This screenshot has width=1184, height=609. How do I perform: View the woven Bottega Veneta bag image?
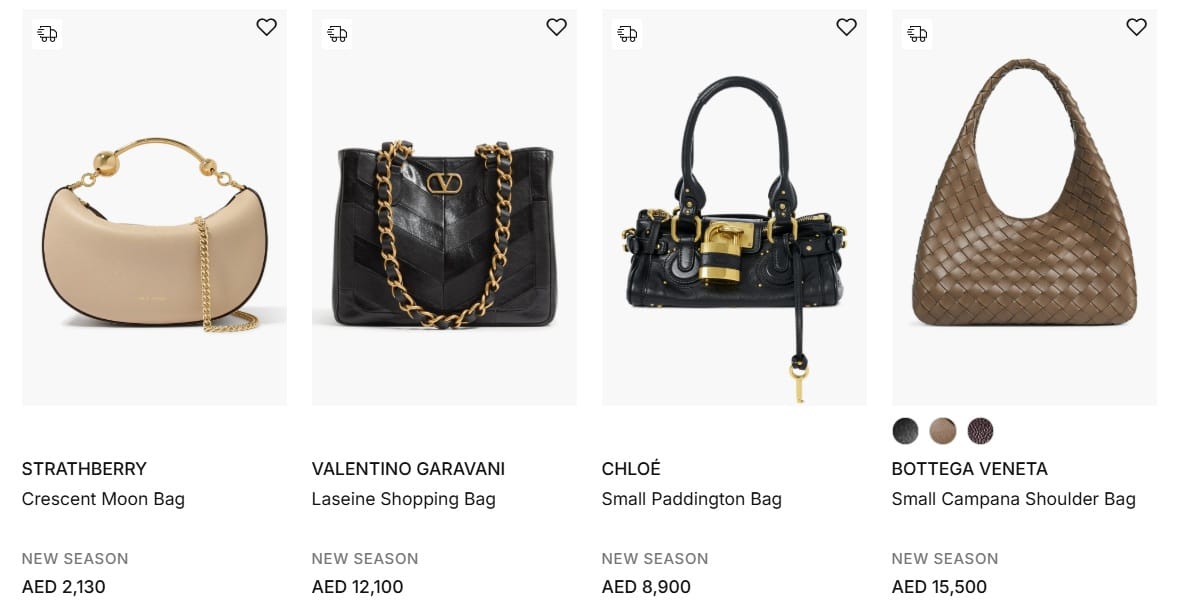(x=1024, y=200)
